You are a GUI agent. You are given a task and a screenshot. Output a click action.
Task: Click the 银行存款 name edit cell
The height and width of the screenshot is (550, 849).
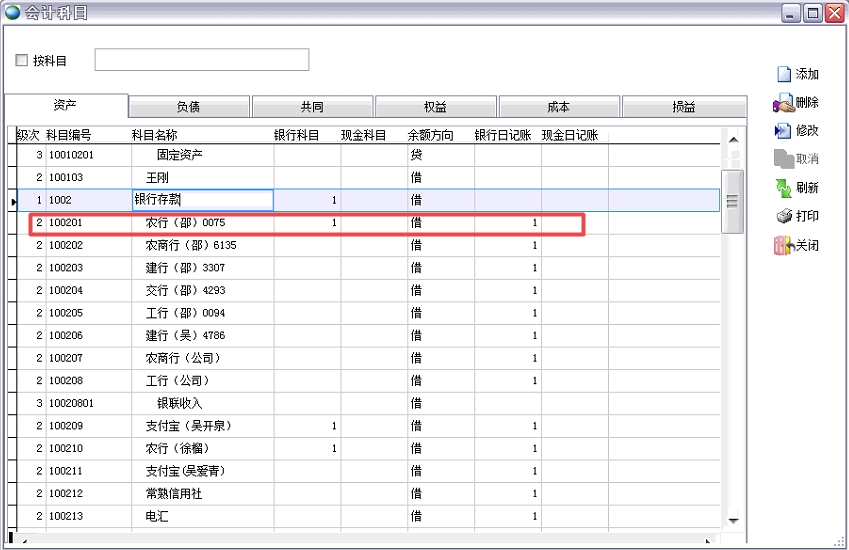(203, 200)
